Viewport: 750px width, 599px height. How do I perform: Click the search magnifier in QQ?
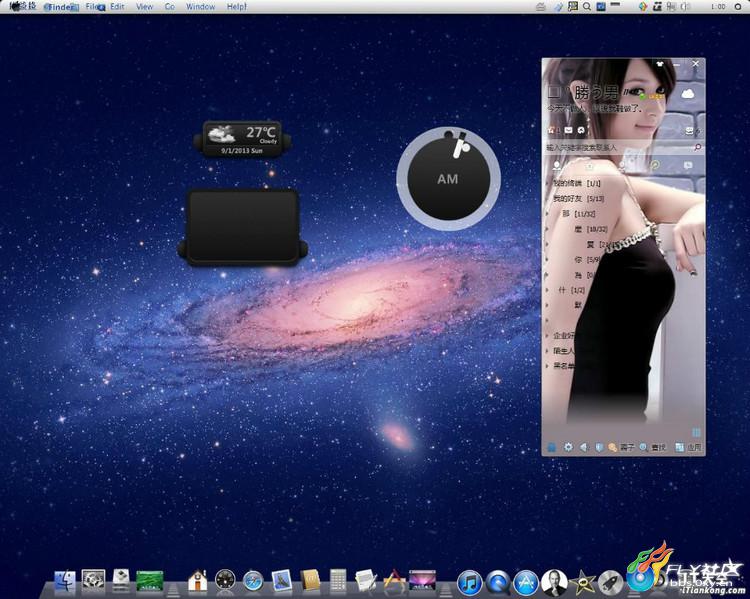point(698,147)
